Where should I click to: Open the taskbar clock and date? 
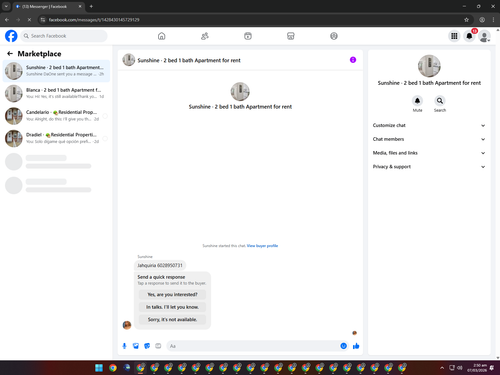pos(477,368)
